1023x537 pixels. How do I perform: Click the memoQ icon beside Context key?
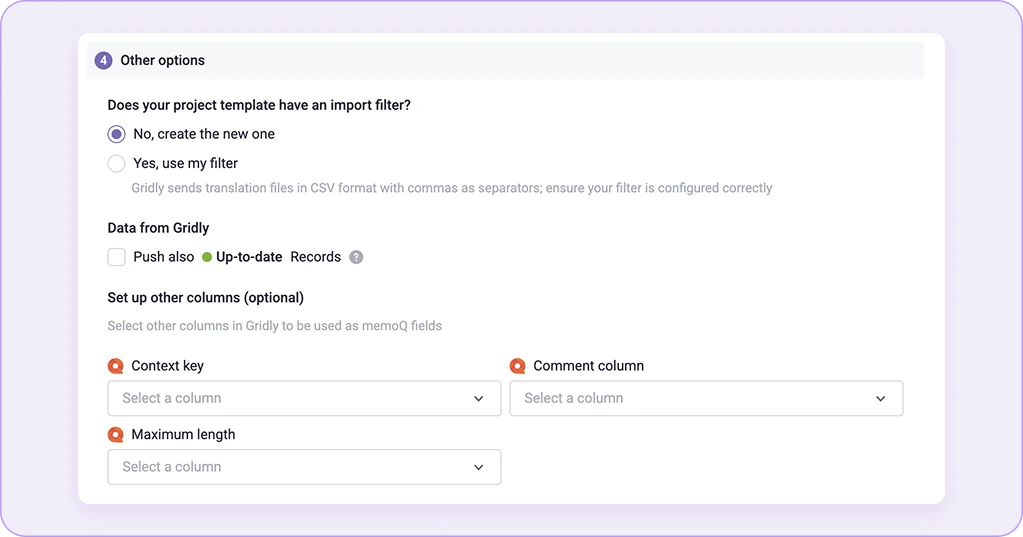click(115, 366)
